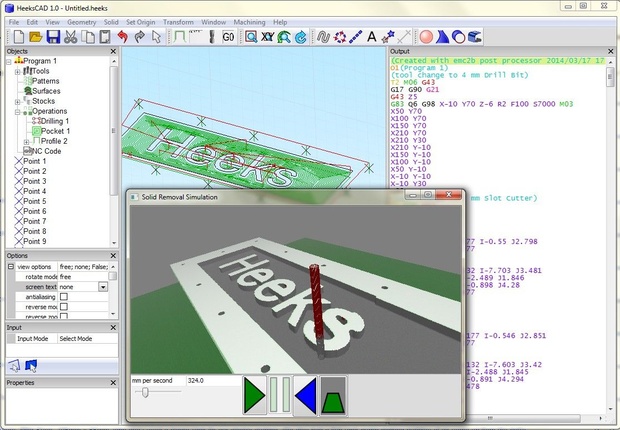Expand the Stocks tree node
Image resolution: width=620 pixels, height=430 pixels.
pyautogui.click(x=17, y=102)
